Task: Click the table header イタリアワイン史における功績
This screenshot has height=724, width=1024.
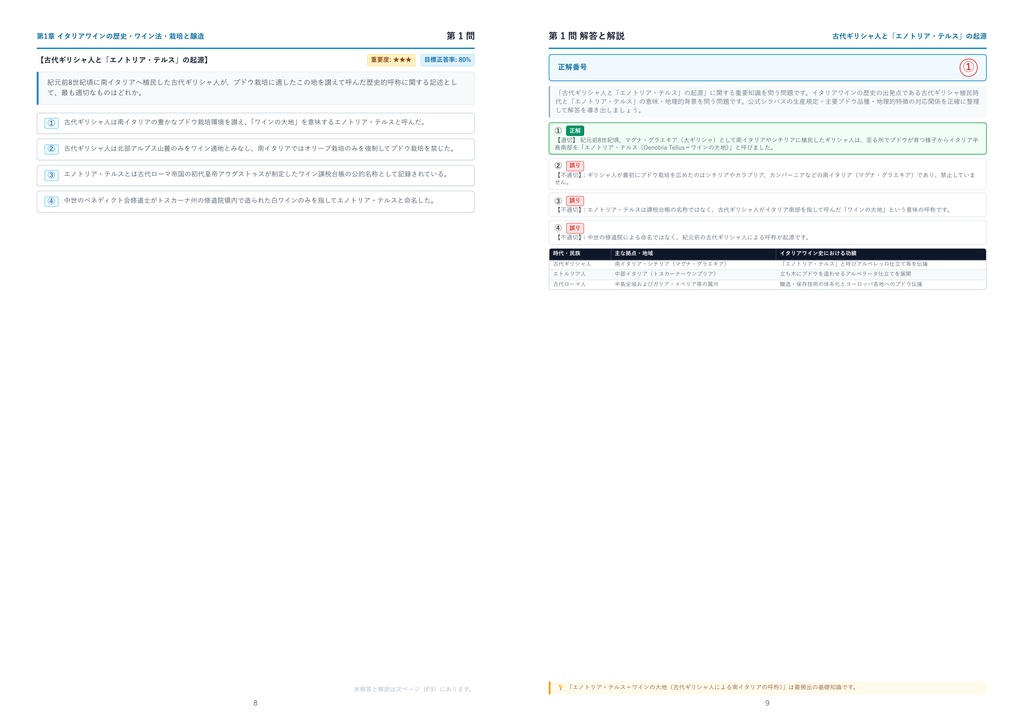Action: coord(818,254)
